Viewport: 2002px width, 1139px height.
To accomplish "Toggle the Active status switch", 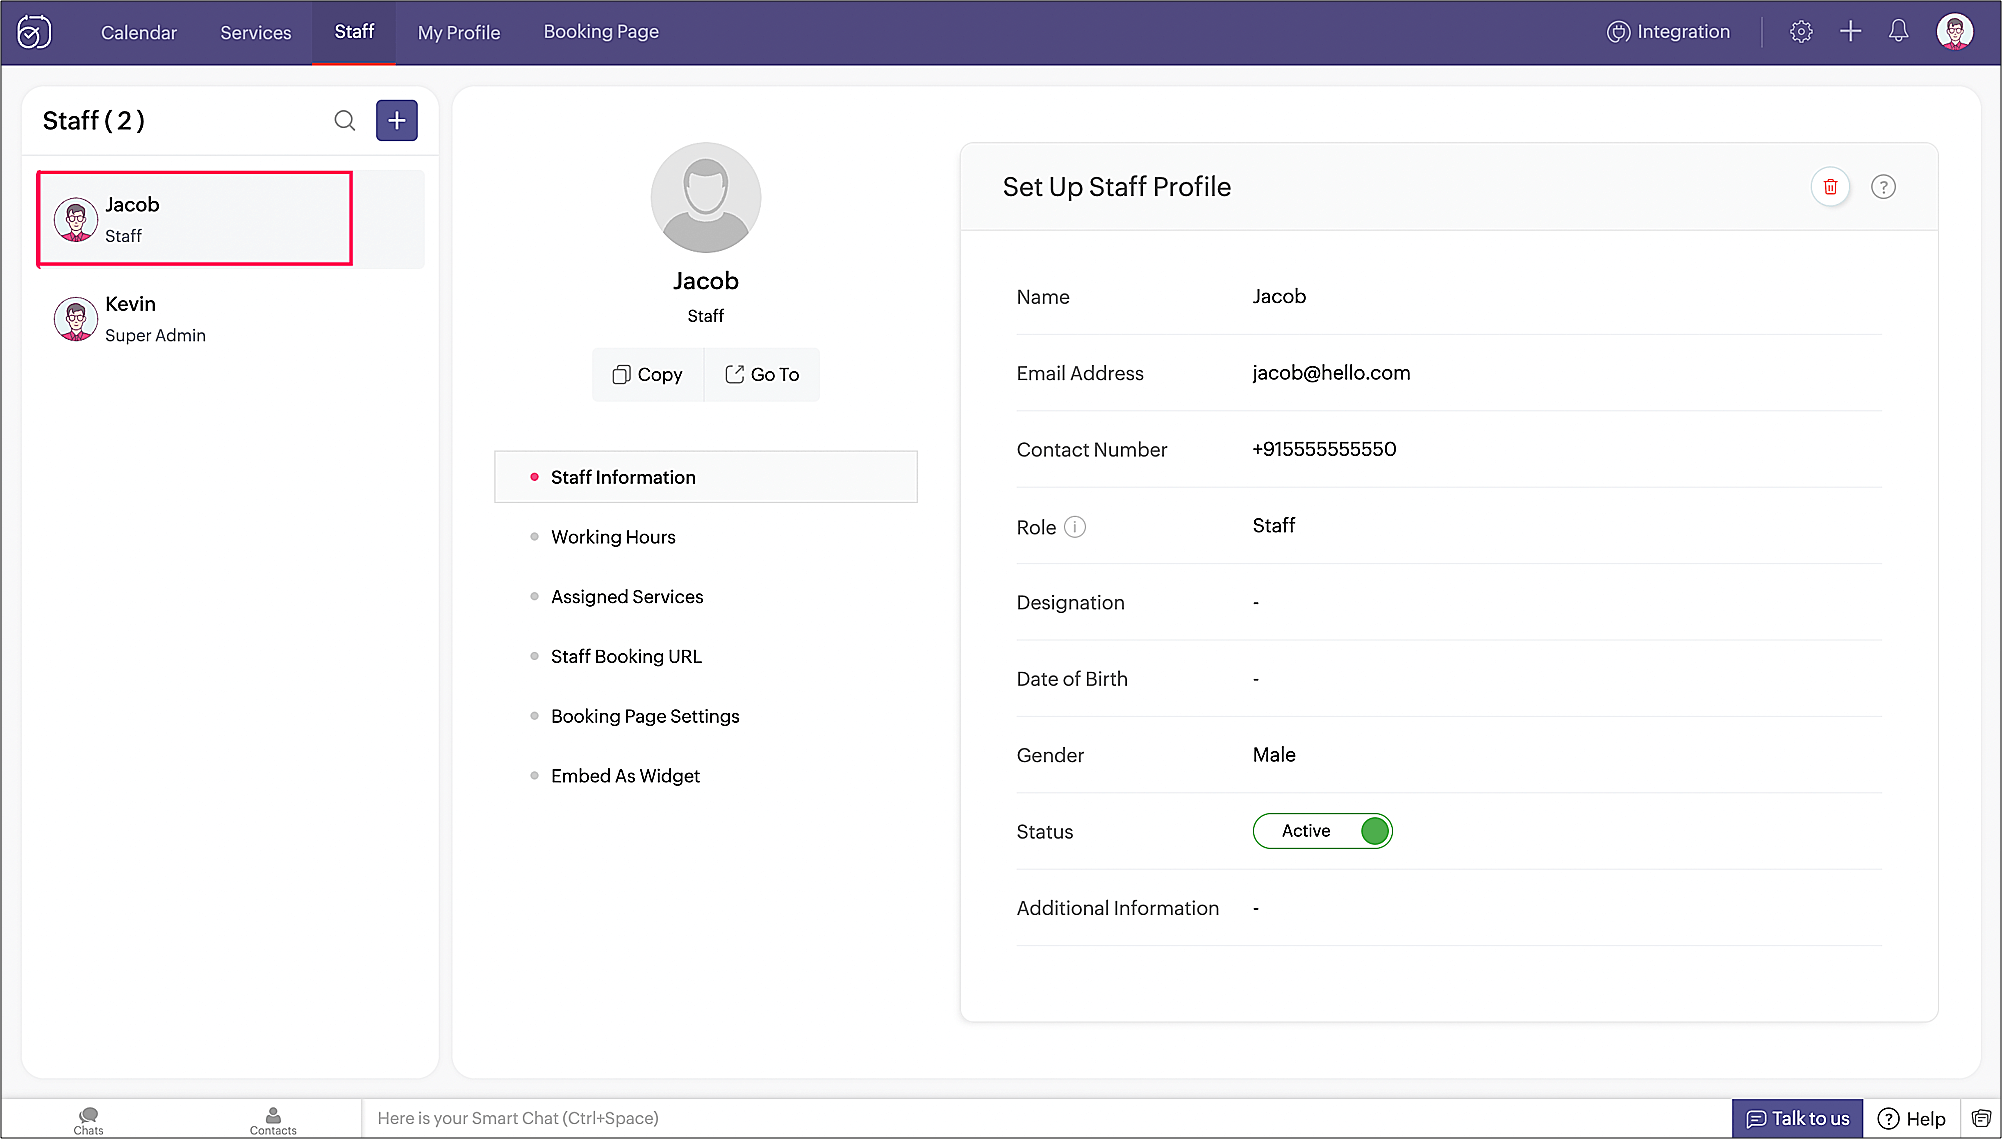I will click(1322, 831).
